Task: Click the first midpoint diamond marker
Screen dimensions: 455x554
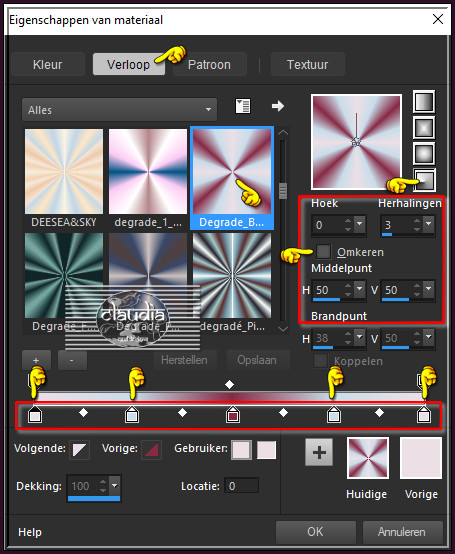Action: tap(83, 412)
